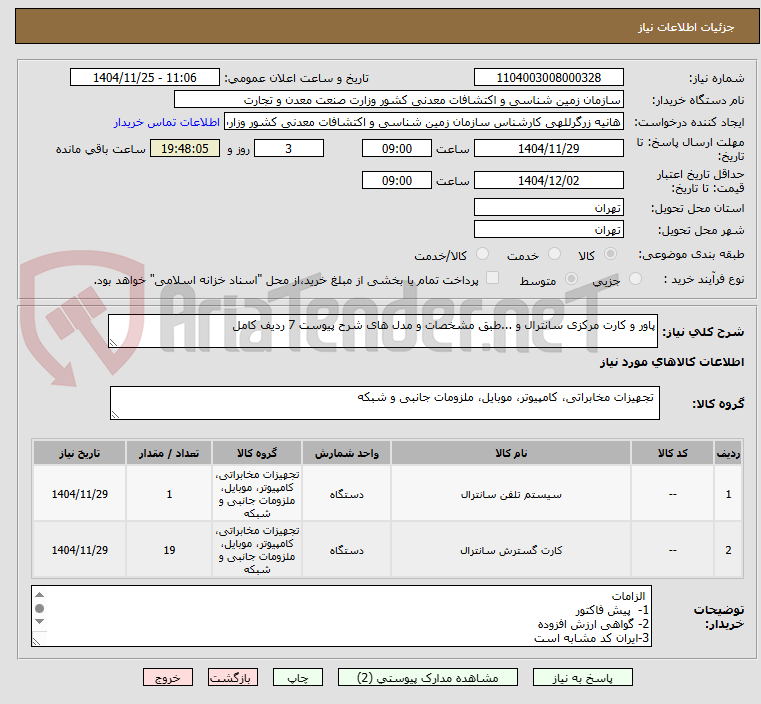Click the 'نام کالا' column header
Viewport: 761px width, 704px height.
coord(511,453)
